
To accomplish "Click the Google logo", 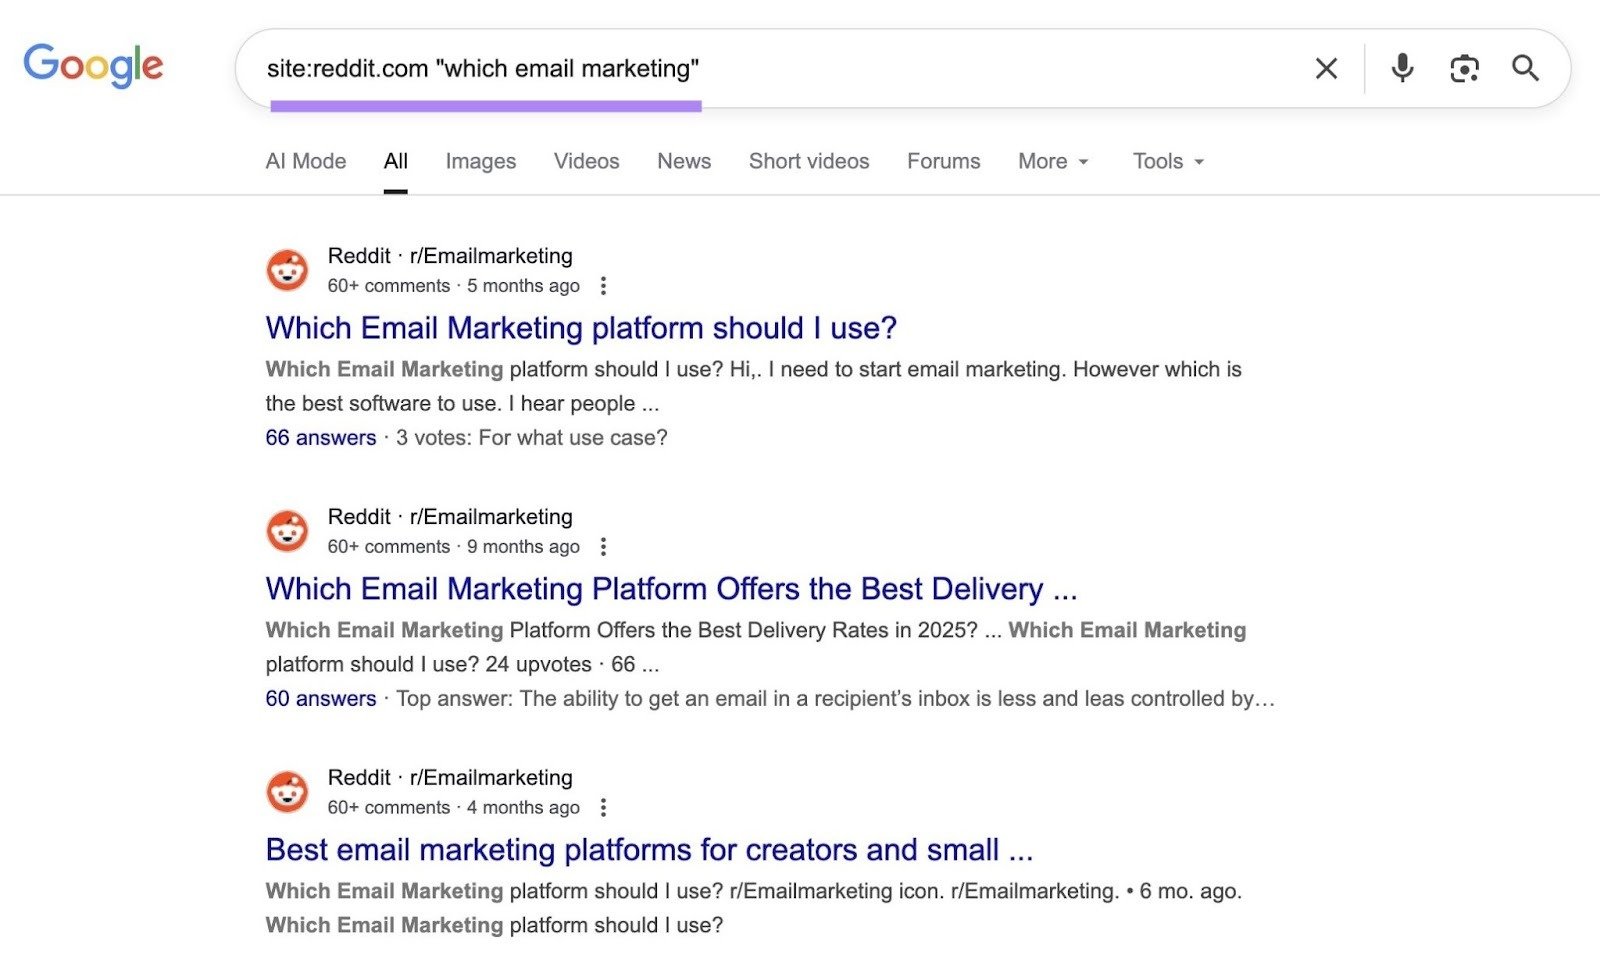I will click(x=93, y=65).
